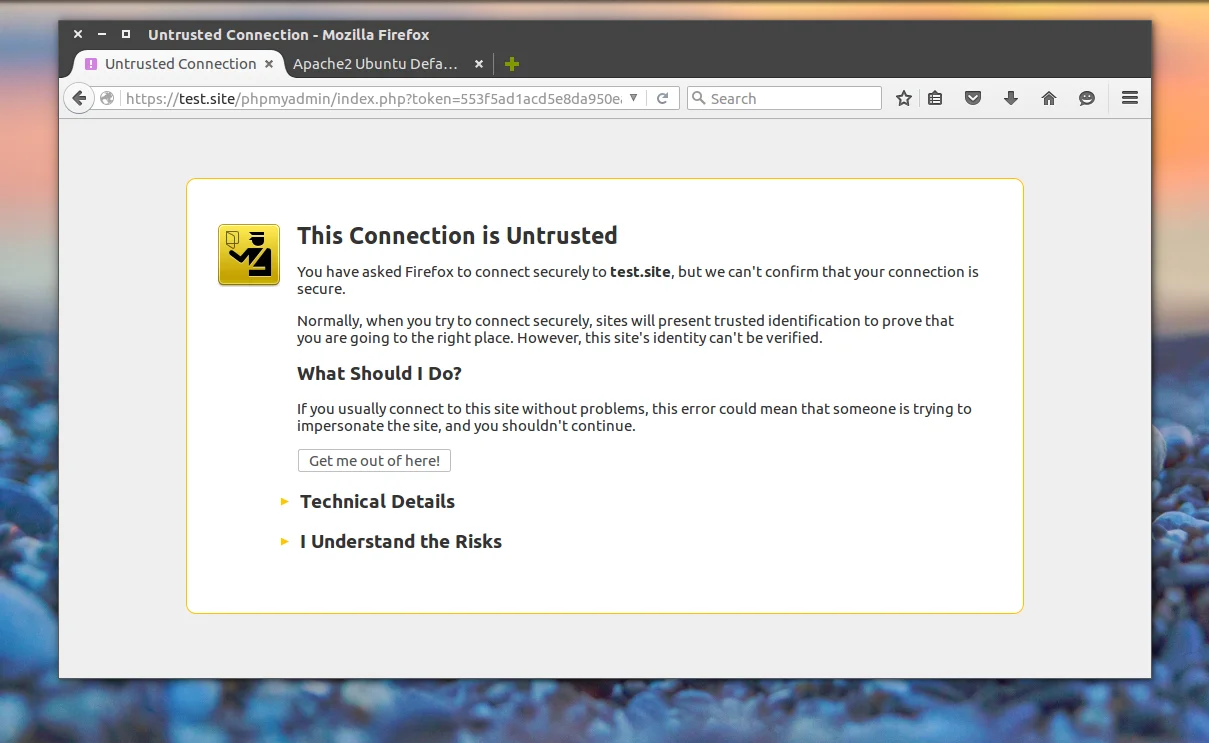Click the warning favicon on first tab
Viewport: 1209px width, 743px height.
[91, 64]
